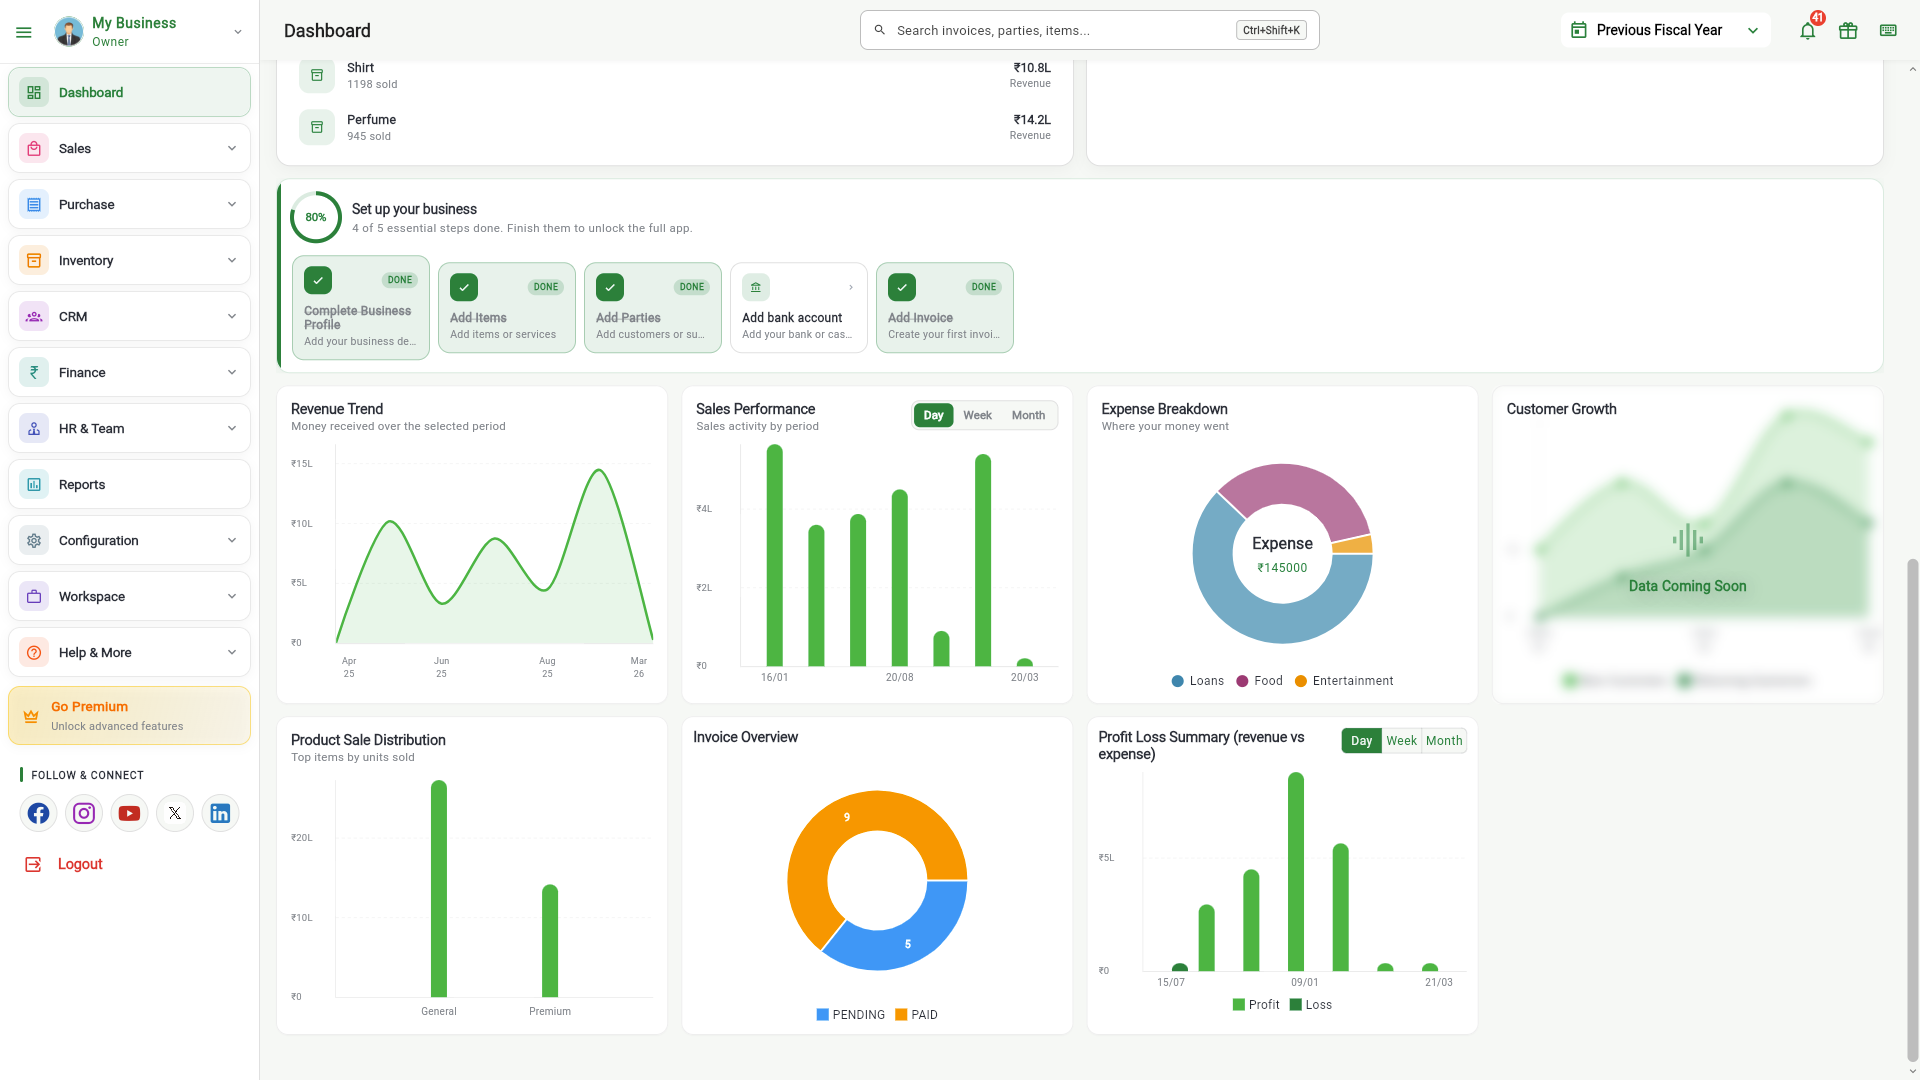Viewport: 1920px width, 1080px height.
Task: Expand the HR & Team chevron
Action: click(x=232, y=428)
